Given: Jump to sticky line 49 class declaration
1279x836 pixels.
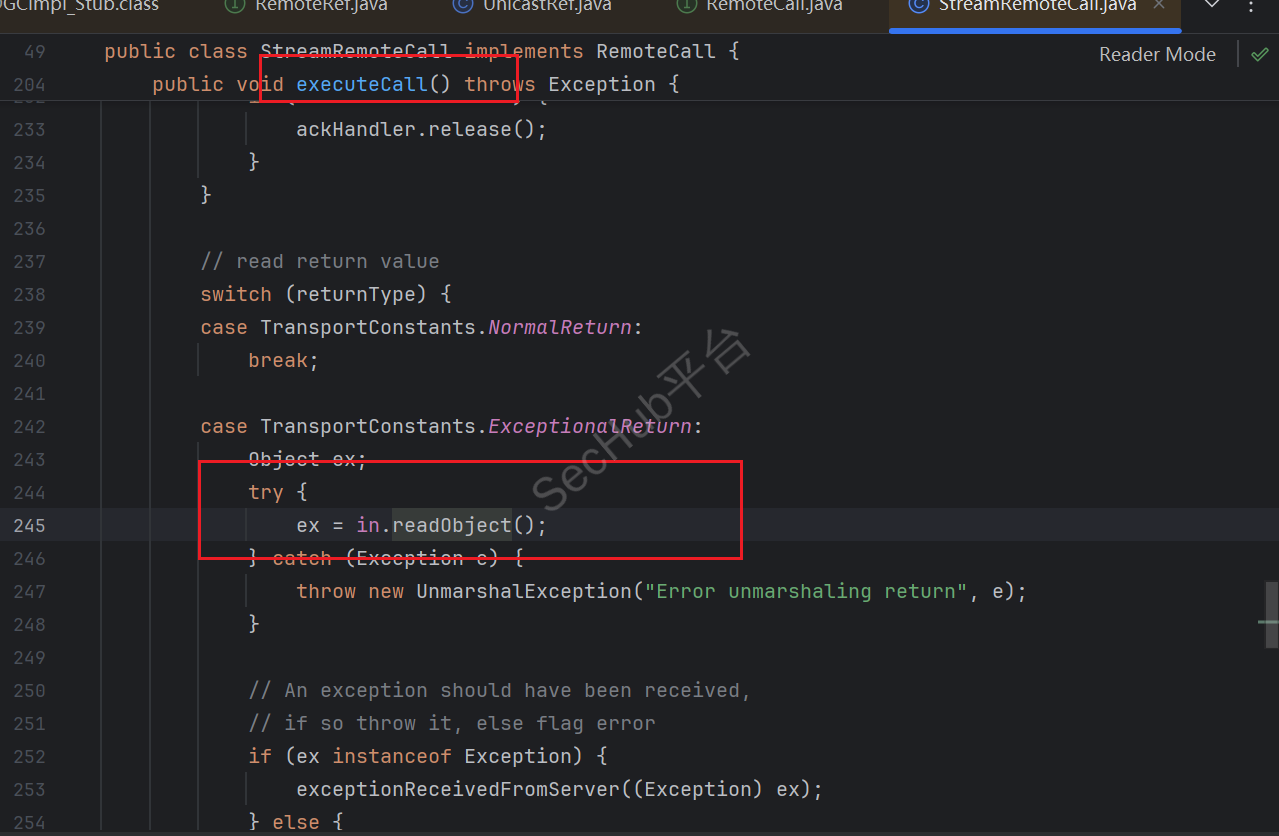Looking at the screenshot, I should coord(420,51).
